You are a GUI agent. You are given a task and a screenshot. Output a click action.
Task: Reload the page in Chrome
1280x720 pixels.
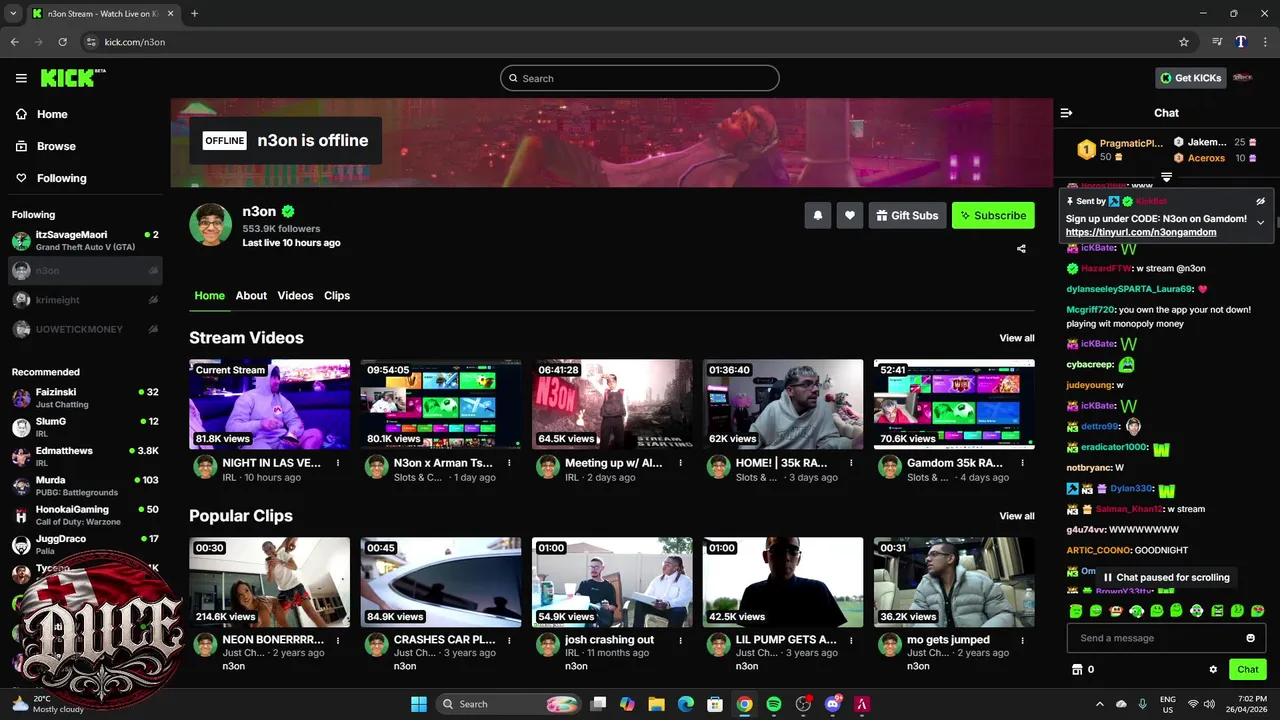[63, 42]
